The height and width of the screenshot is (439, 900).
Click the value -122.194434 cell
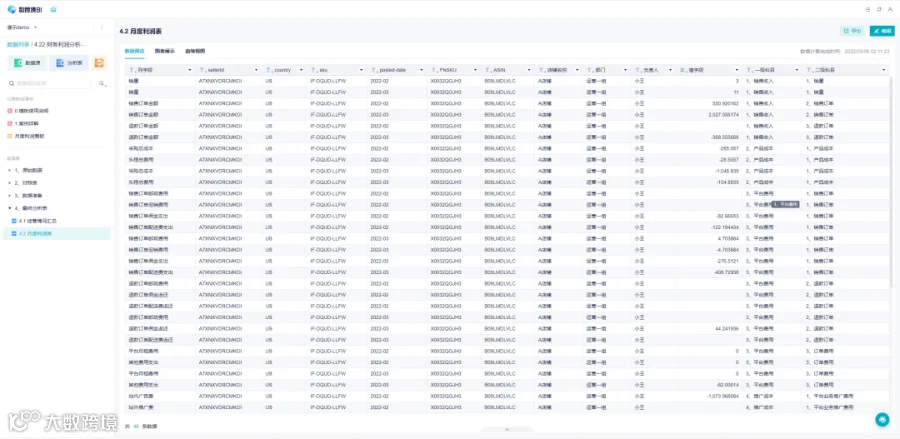[724, 227]
